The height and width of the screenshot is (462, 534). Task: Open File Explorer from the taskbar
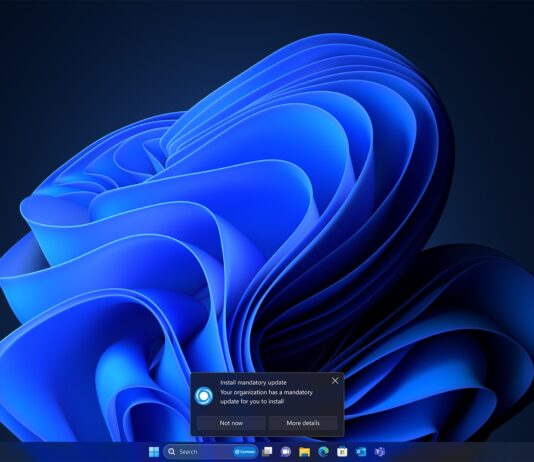pyautogui.click(x=304, y=452)
